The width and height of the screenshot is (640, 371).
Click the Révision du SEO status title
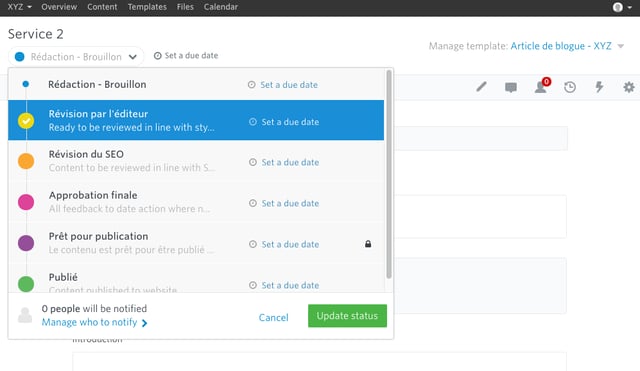point(86,154)
